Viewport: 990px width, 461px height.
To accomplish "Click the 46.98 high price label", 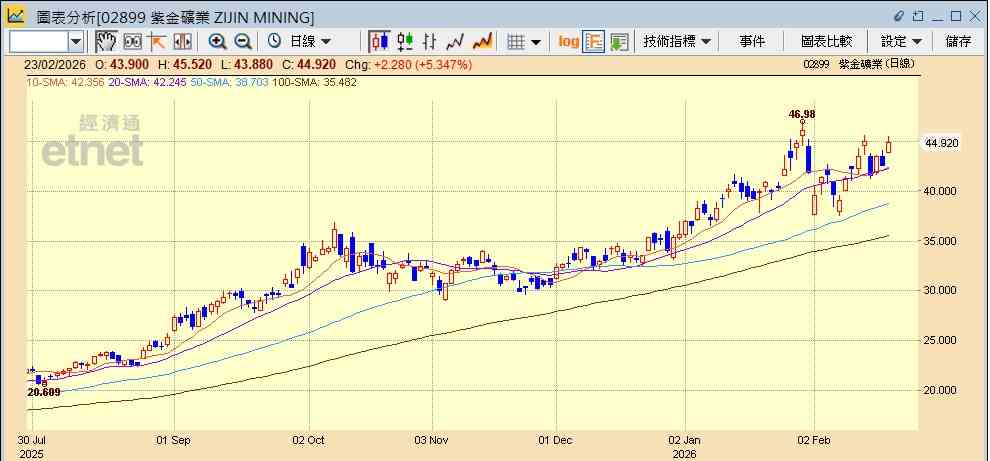I will [802, 114].
